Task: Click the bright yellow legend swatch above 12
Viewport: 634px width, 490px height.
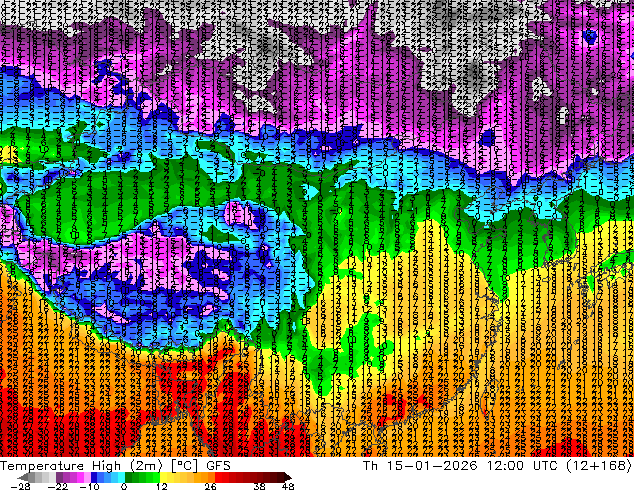Action: click(x=163, y=477)
